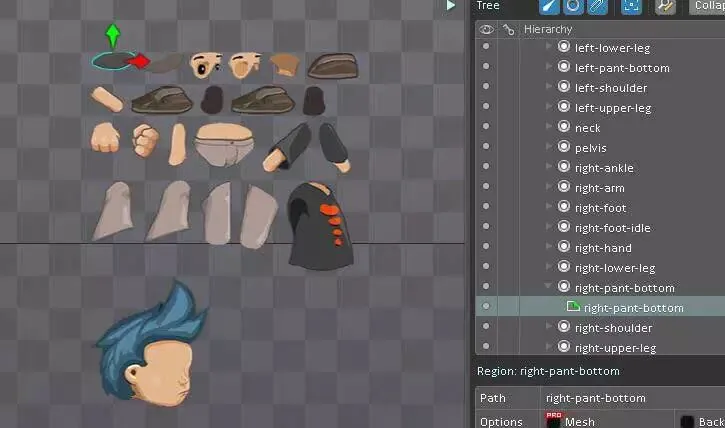Expand the left-upper-leg tree node
725x428 pixels.
[x=548, y=107]
